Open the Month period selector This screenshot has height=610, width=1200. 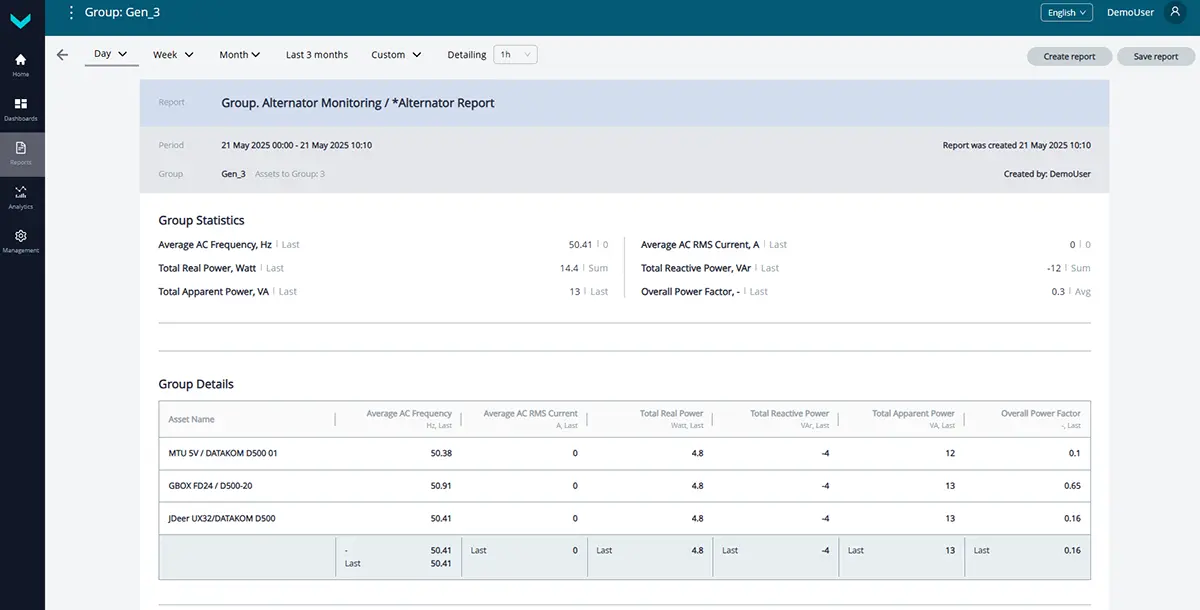pyautogui.click(x=240, y=55)
